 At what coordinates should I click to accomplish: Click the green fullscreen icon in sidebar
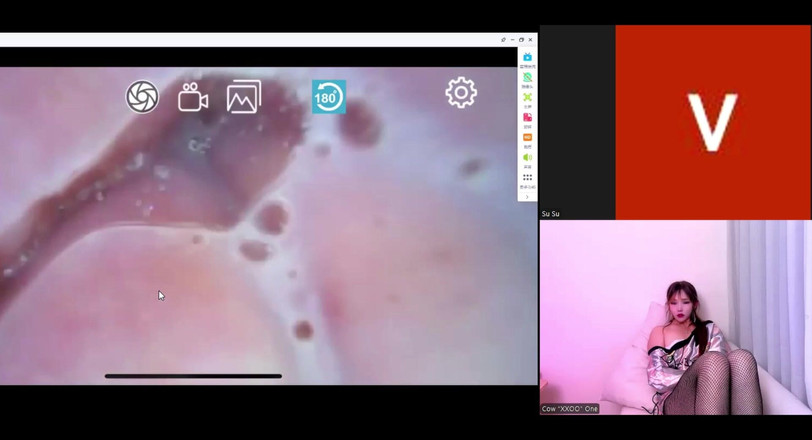pos(527,98)
